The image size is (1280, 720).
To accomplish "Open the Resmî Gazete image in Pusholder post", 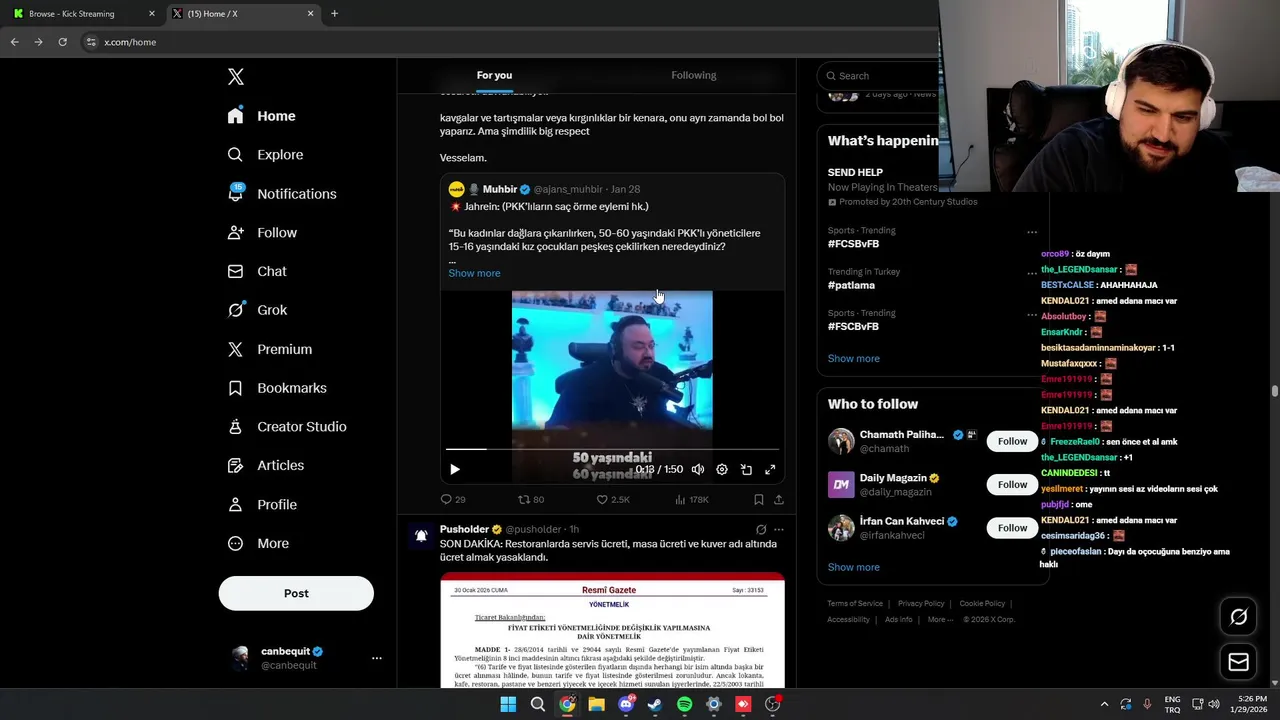I will 612,630.
